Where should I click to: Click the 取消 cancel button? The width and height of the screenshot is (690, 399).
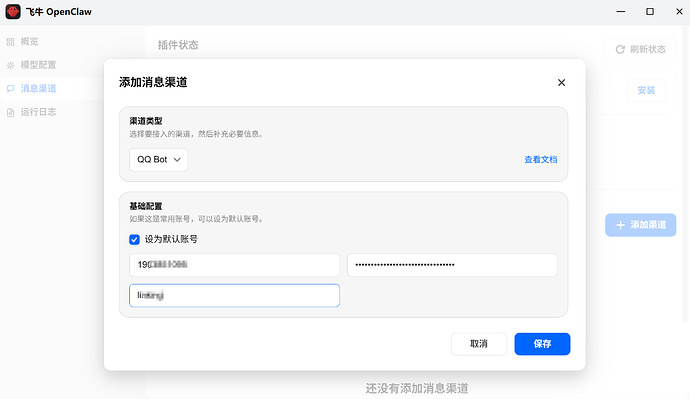coord(479,344)
